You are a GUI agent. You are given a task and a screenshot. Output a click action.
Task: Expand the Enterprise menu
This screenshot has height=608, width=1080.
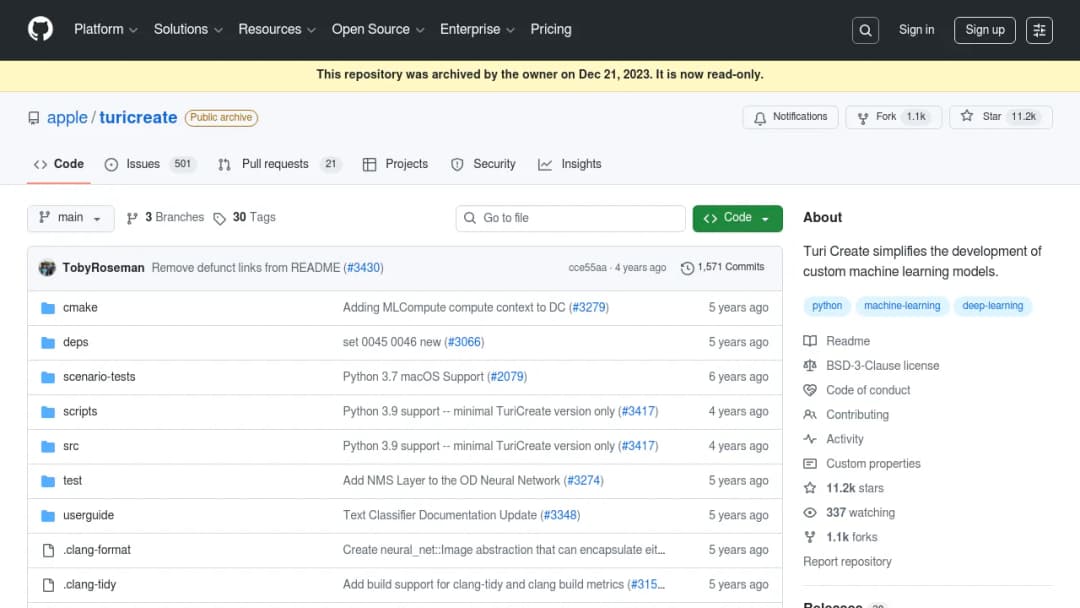[477, 30]
